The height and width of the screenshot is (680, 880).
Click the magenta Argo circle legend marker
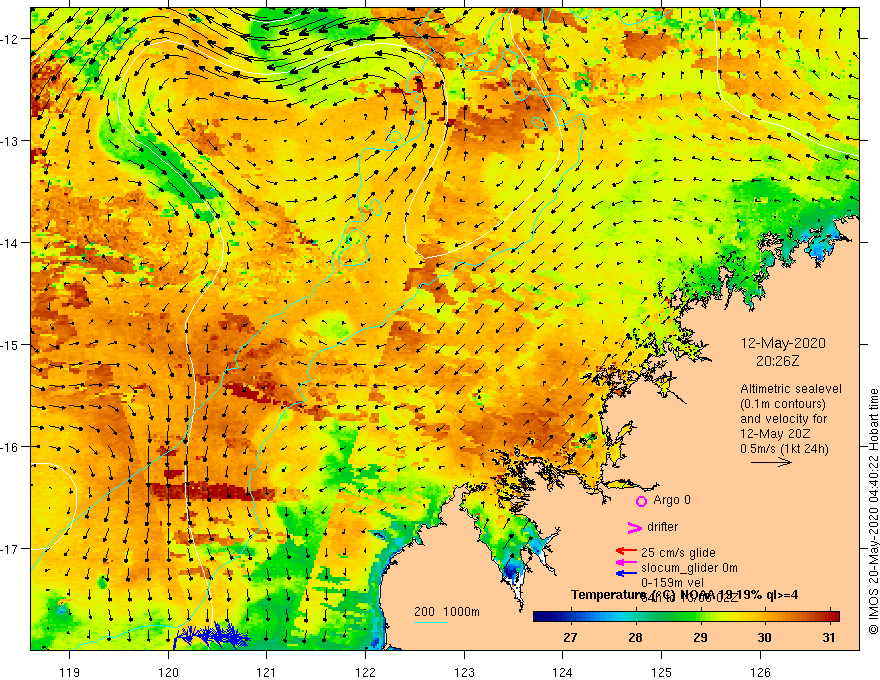coord(641,501)
